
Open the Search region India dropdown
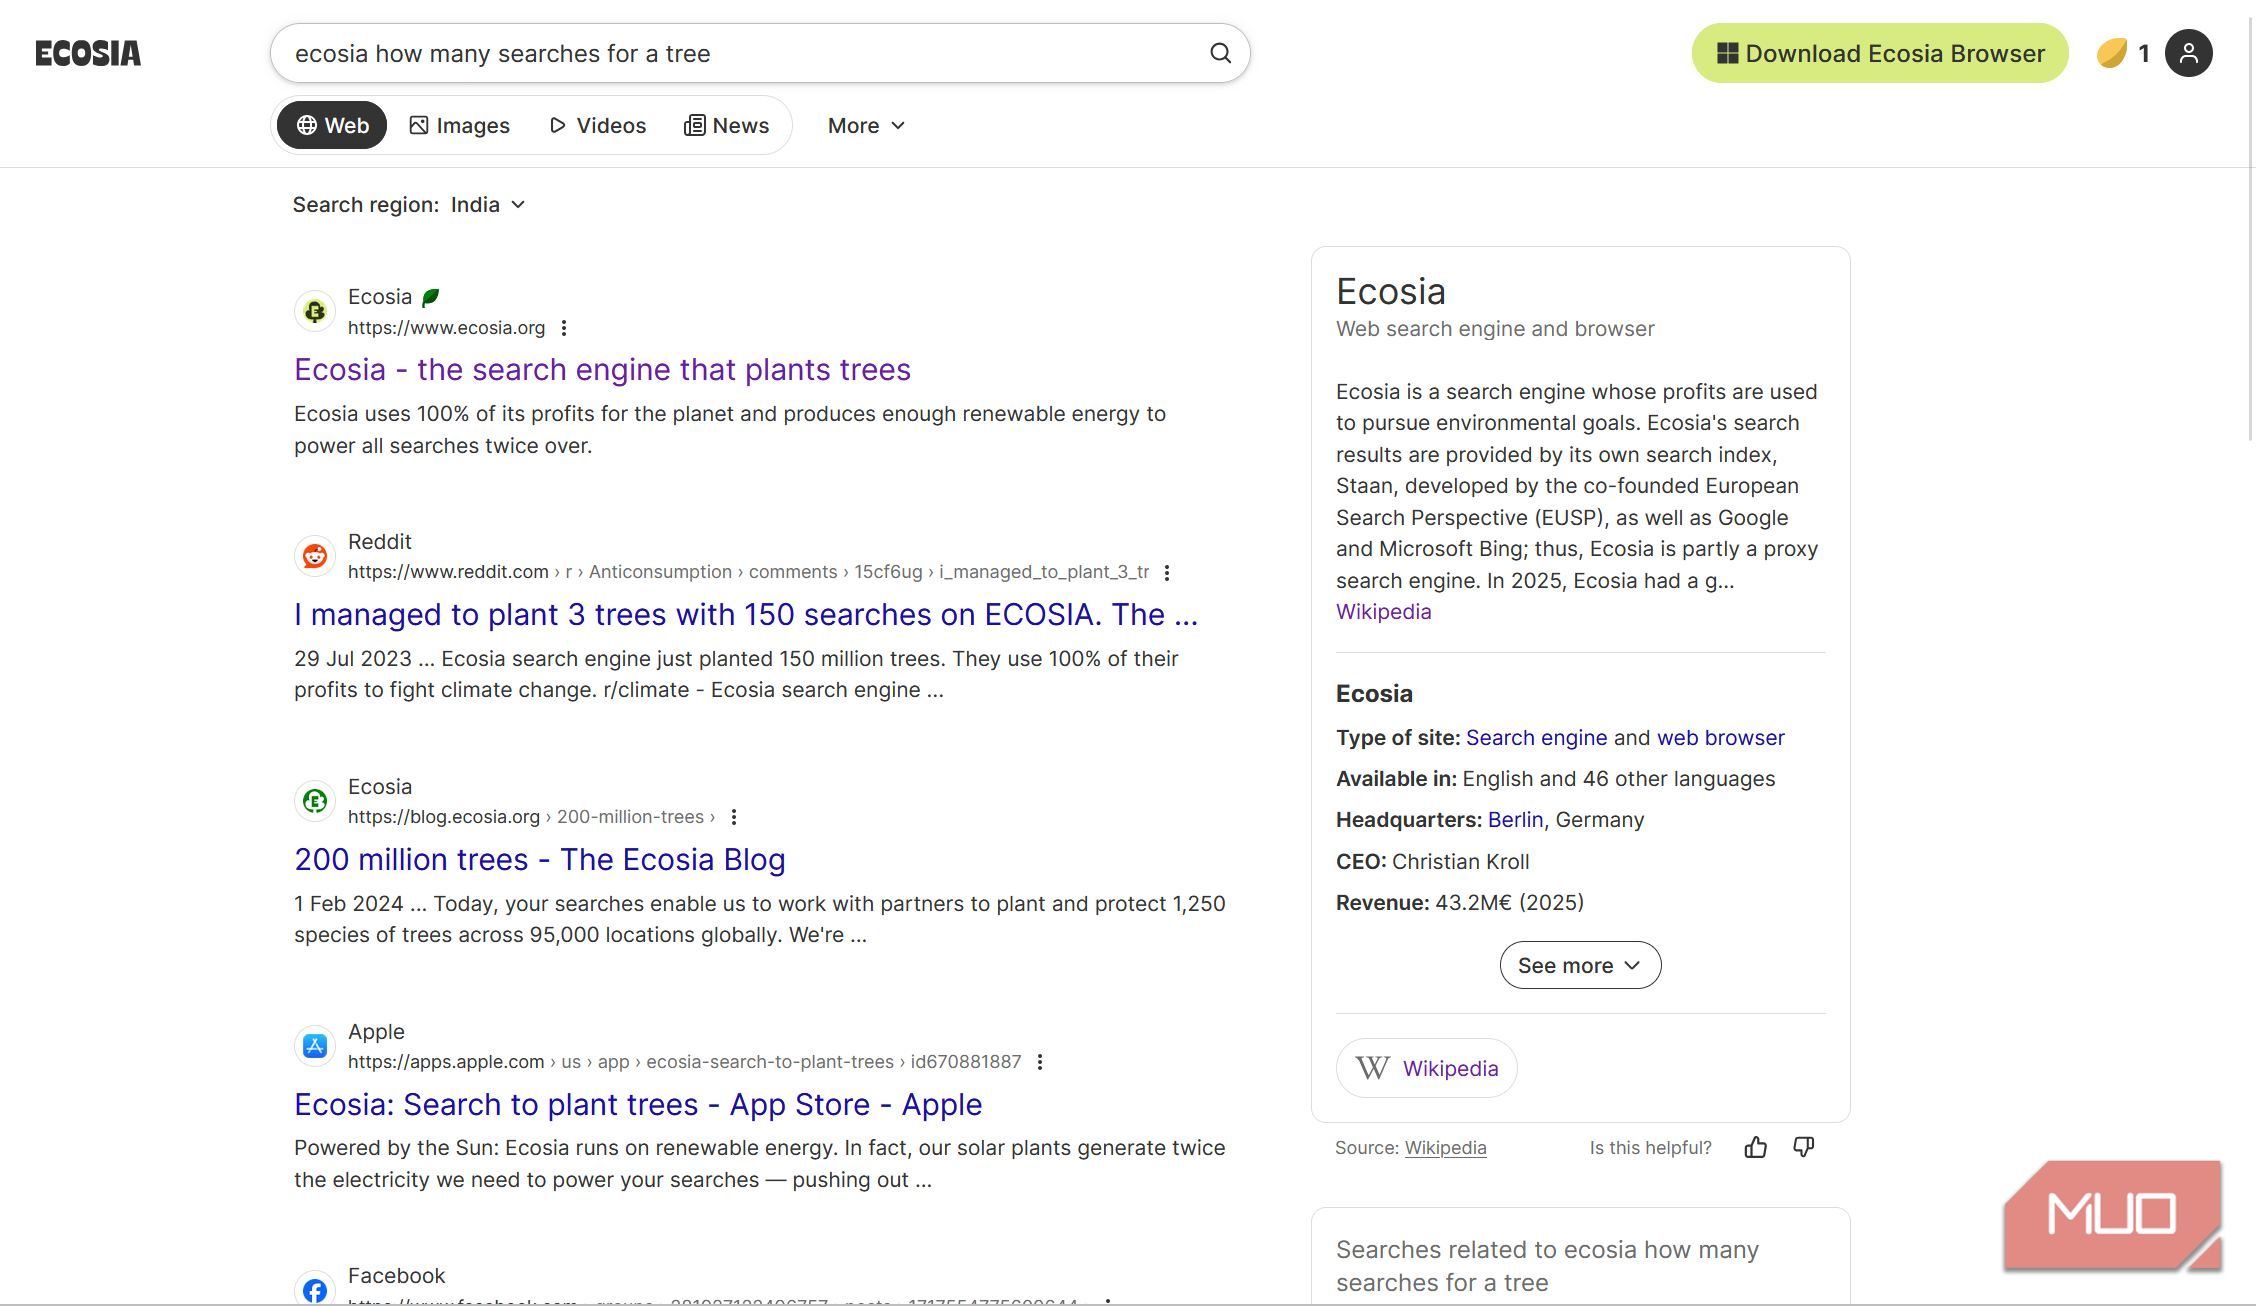[488, 205]
